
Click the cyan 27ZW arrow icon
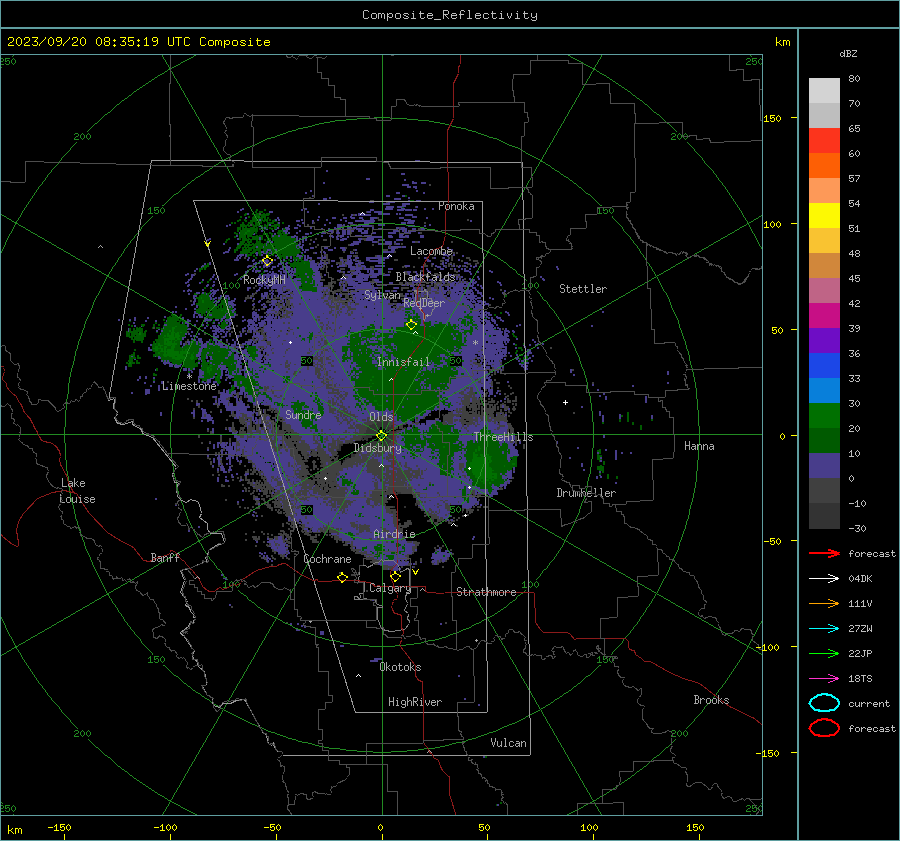coord(824,629)
